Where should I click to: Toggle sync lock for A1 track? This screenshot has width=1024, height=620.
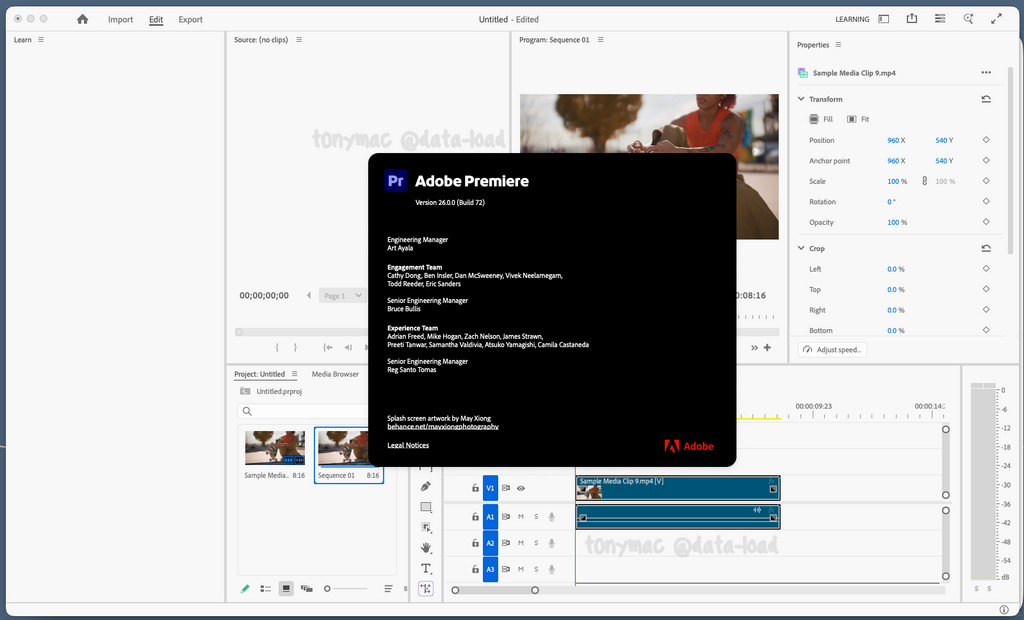point(505,517)
